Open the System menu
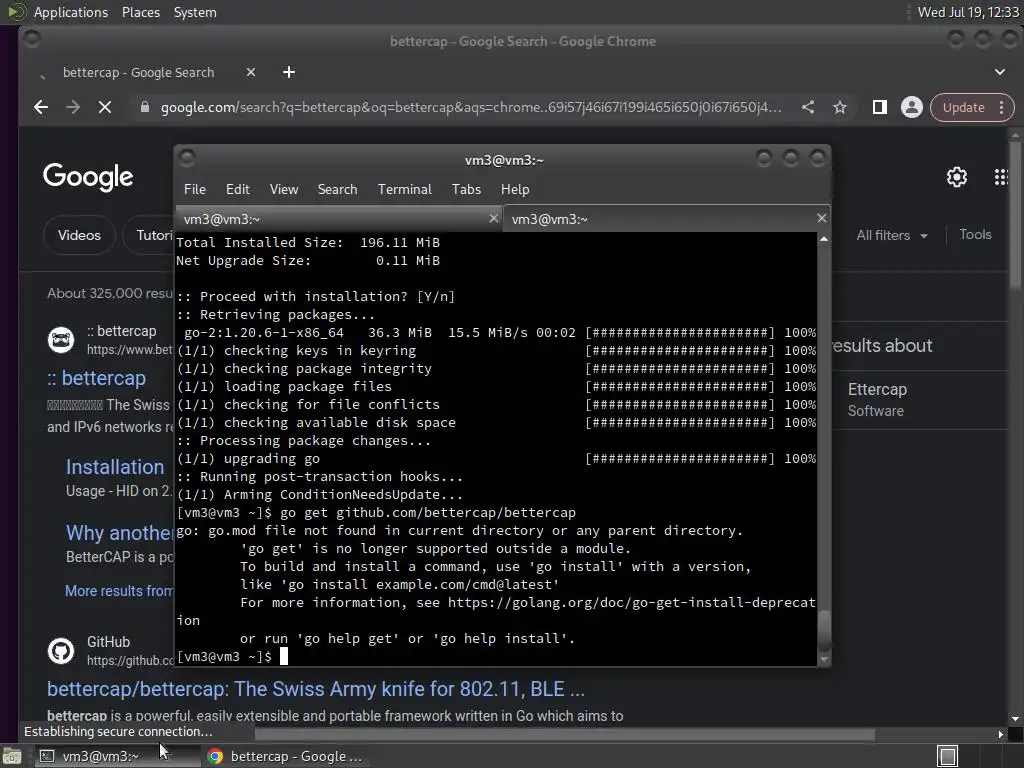 pyautogui.click(x=195, y=12)
